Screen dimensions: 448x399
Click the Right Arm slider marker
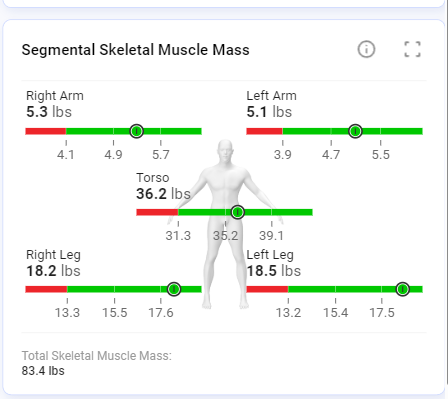pos(137,131)
